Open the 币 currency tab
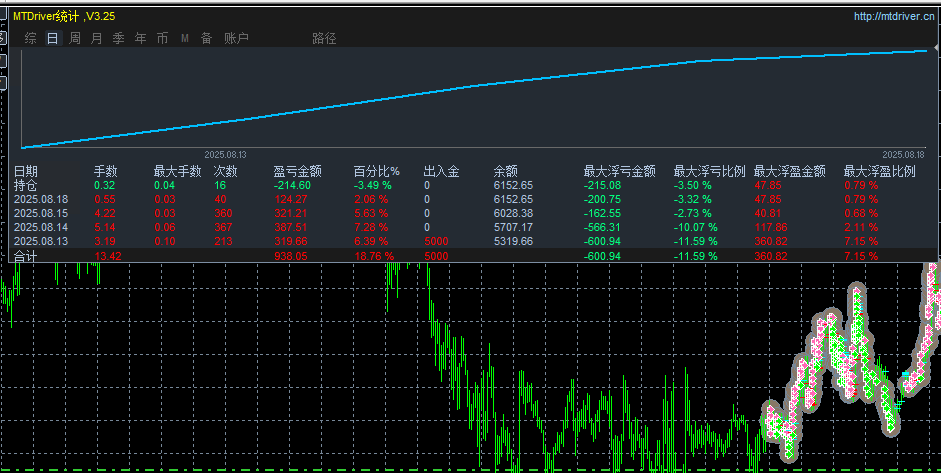The image size is (941, 473). pos(162,38)
